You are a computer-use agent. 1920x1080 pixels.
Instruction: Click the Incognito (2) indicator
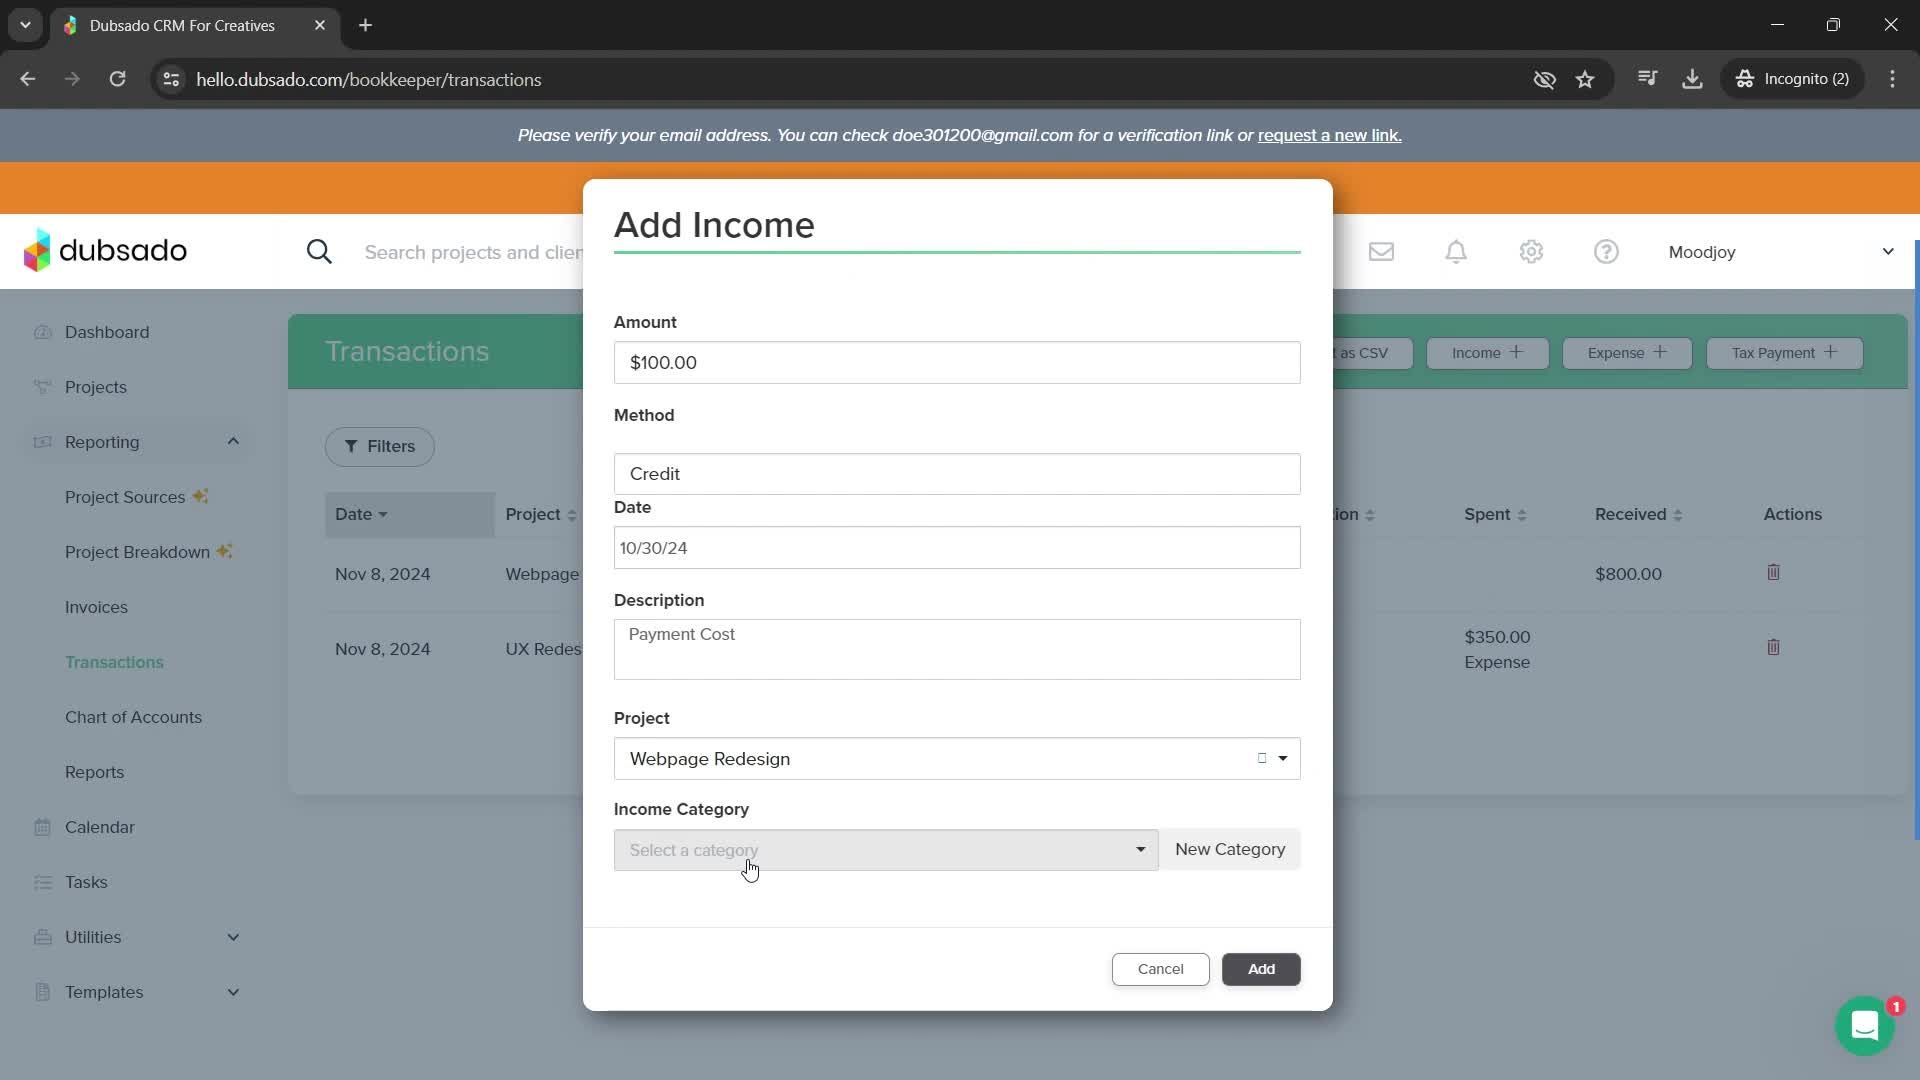pos(1793,79)
